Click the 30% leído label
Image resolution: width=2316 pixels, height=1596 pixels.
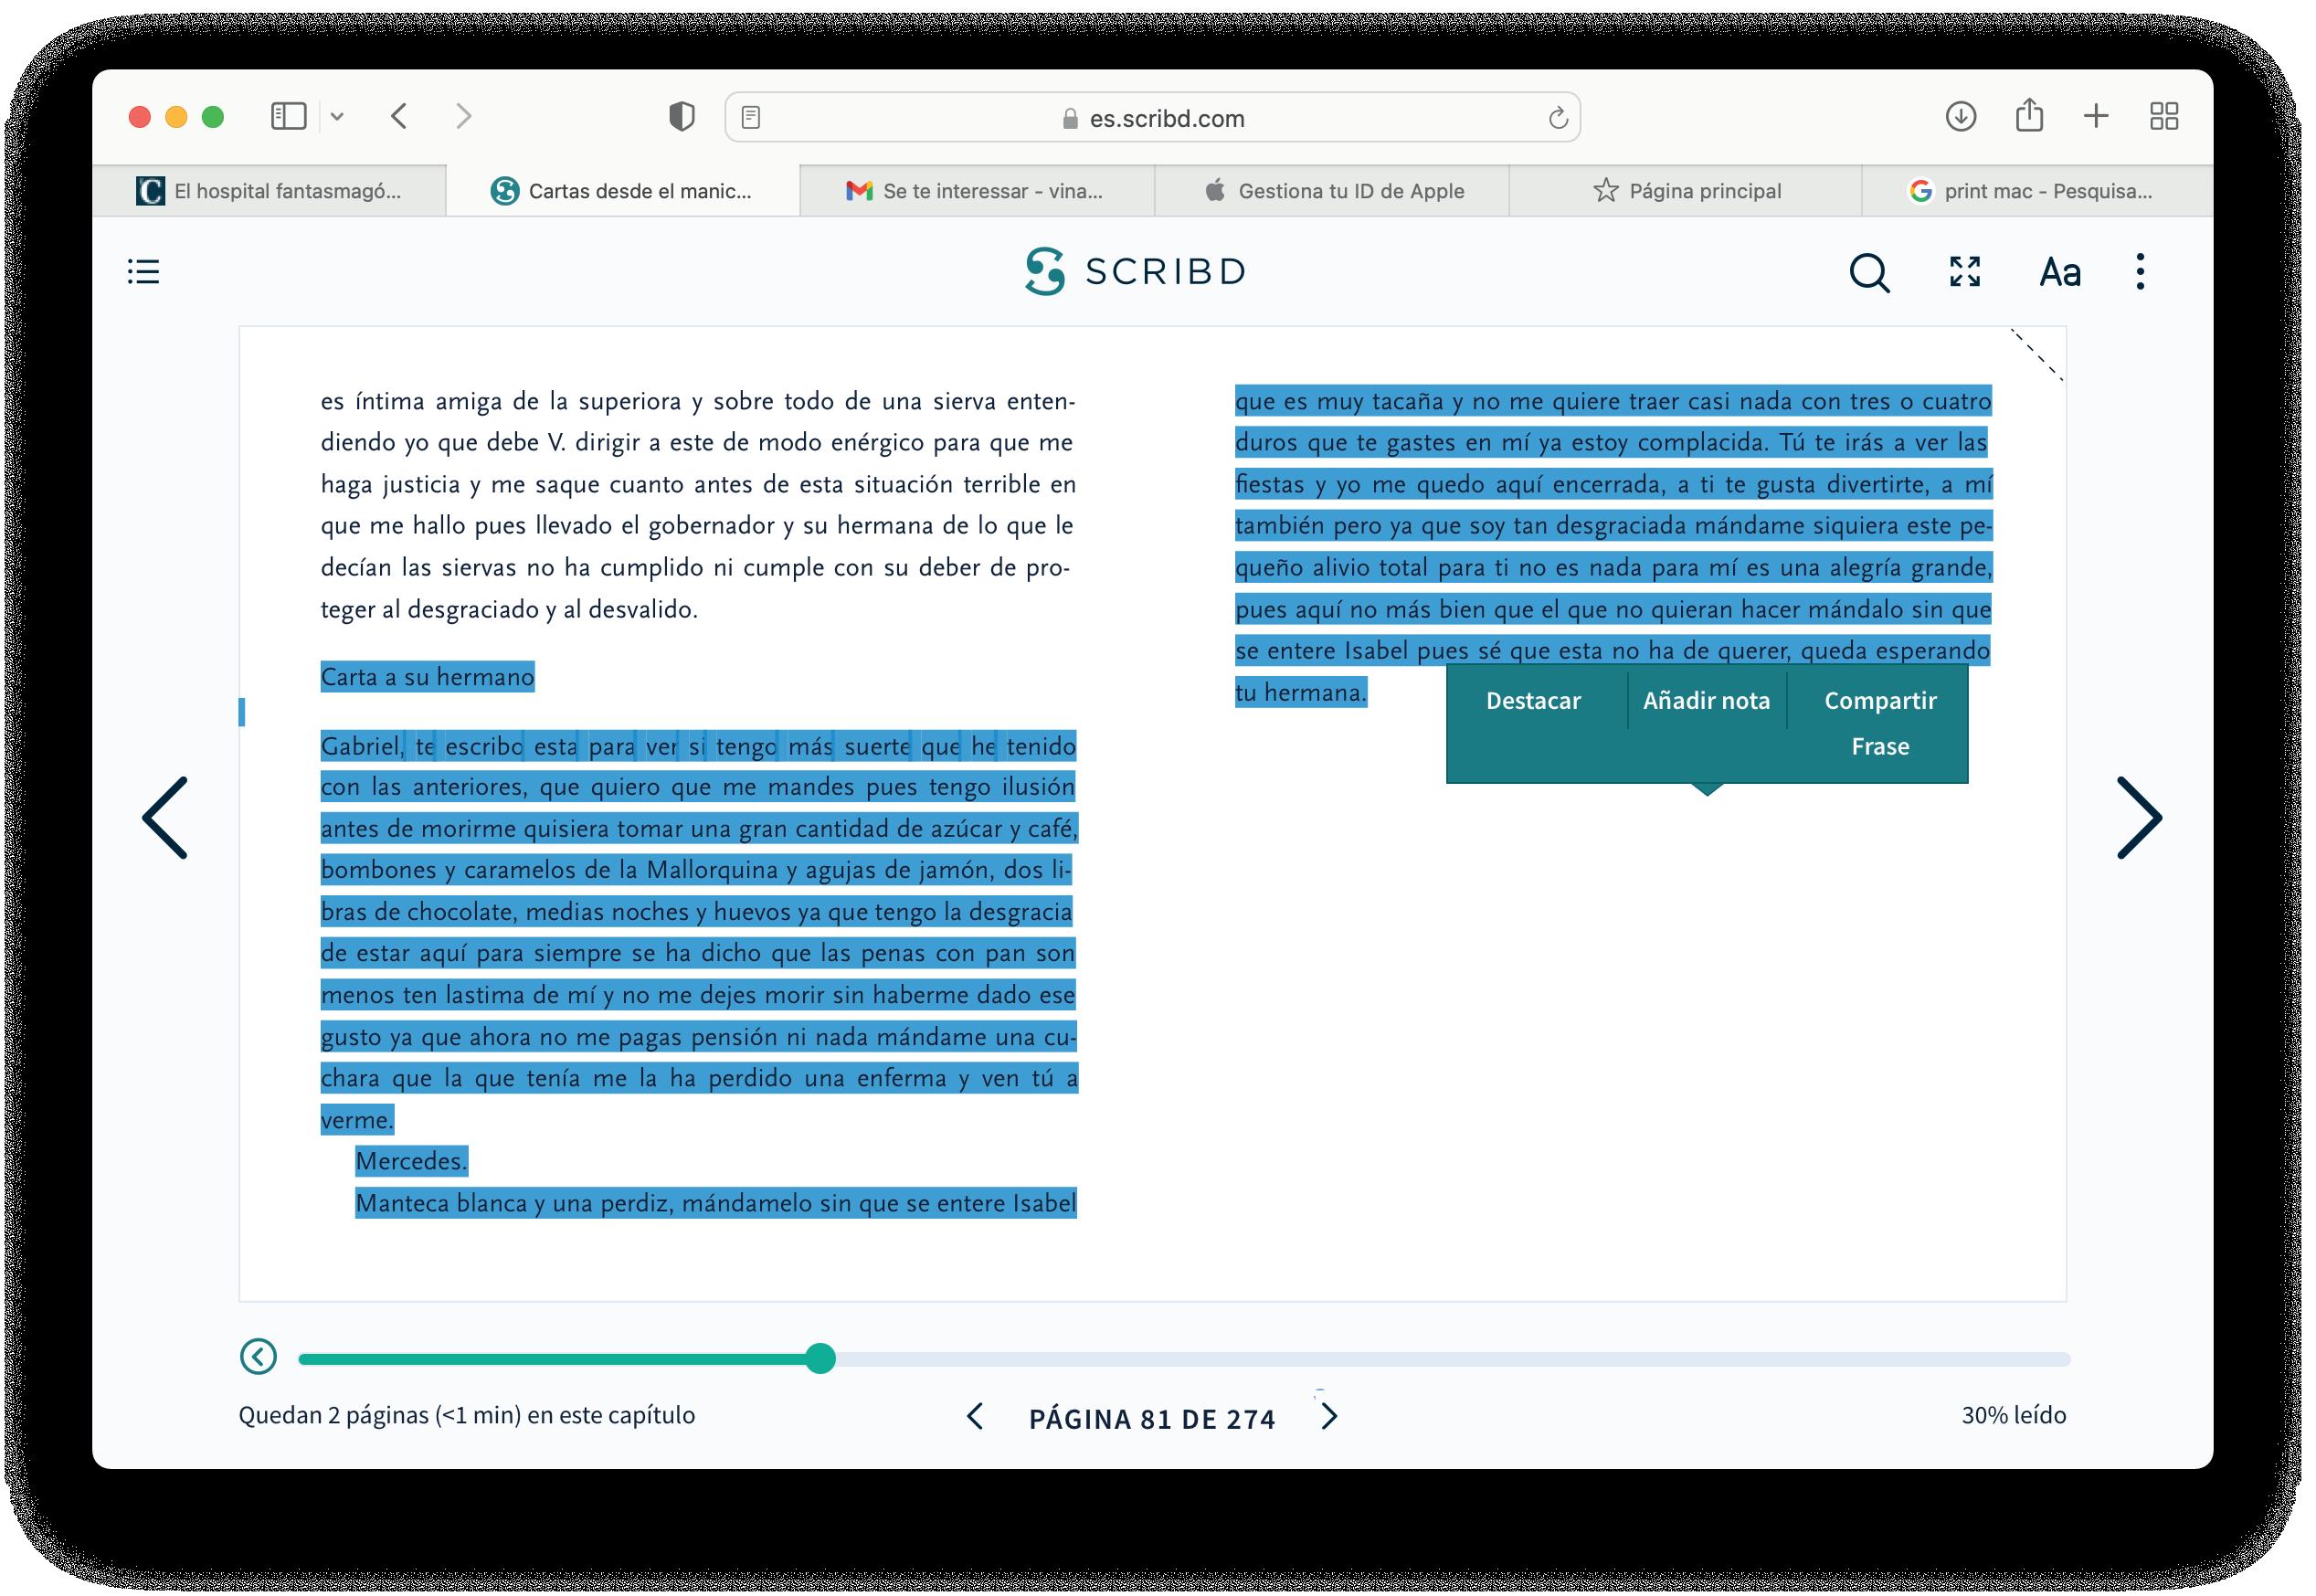pos(2013,1415)
